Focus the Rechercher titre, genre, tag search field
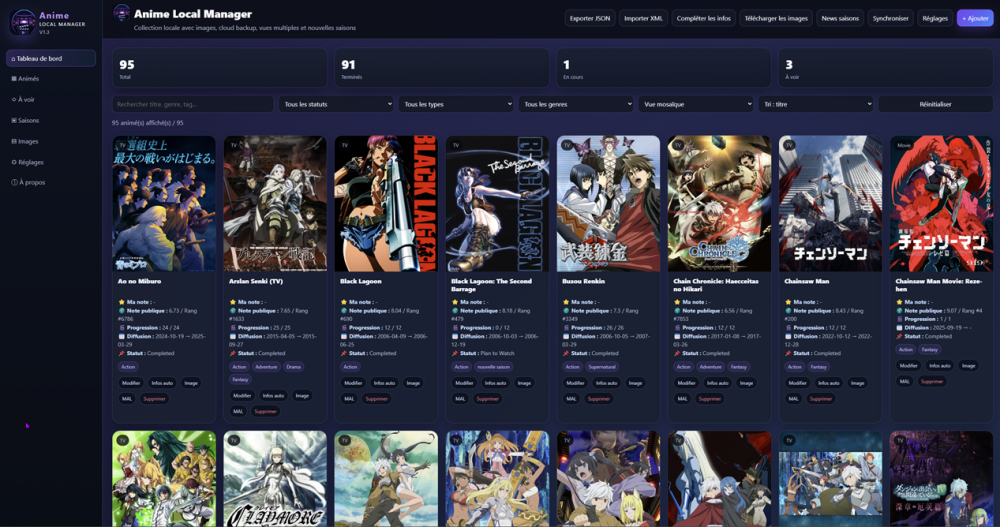1000x527 pixels. click(193, 104)
